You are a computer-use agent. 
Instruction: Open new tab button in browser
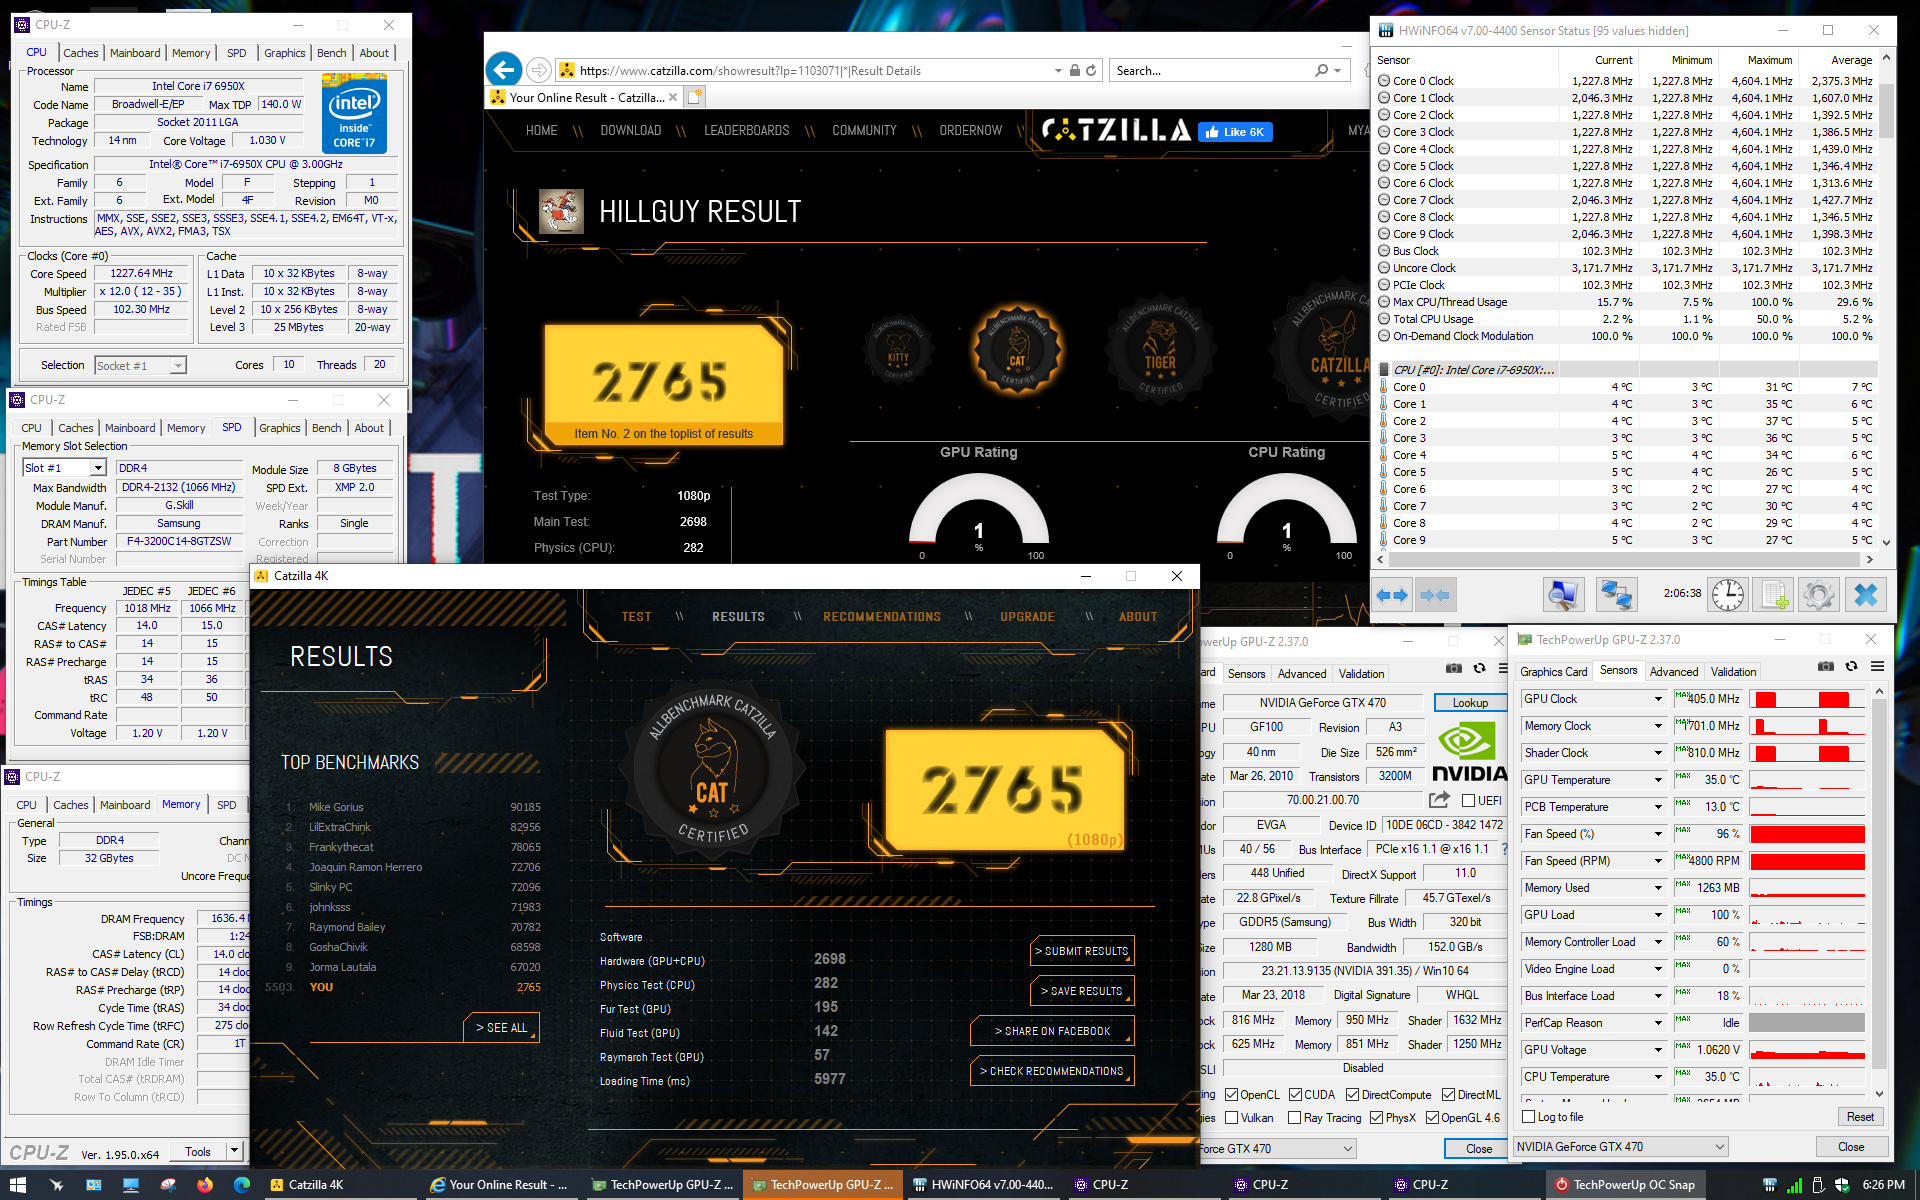point(695,97)
